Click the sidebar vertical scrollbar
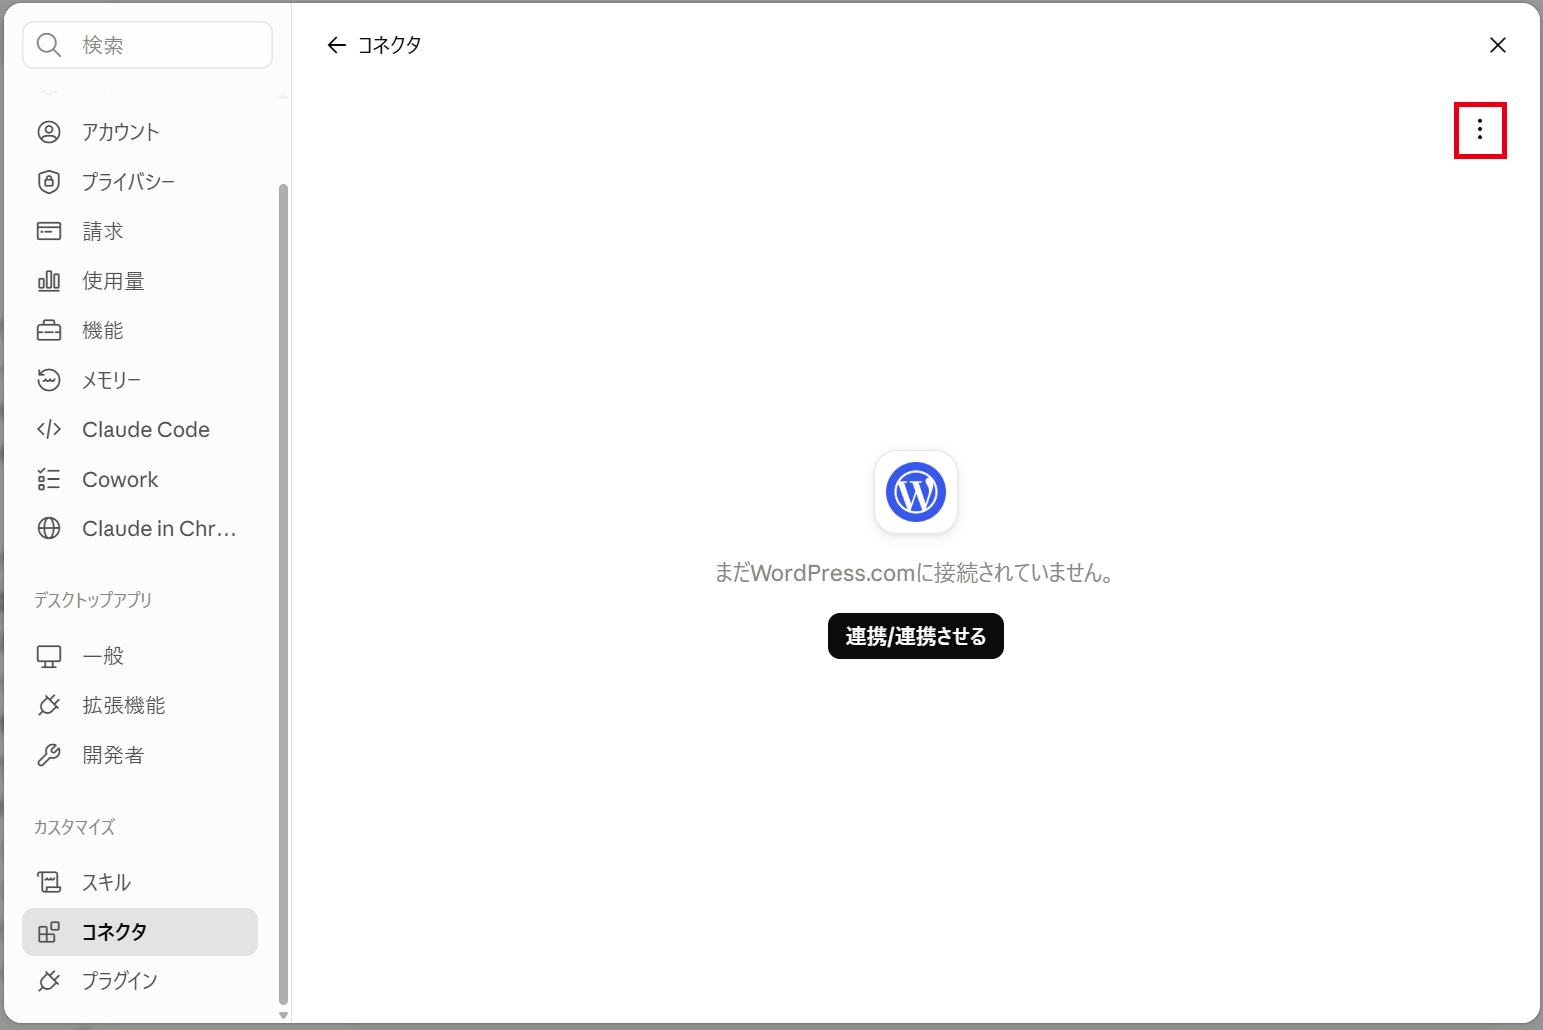This screenshot has height=1030, width=1543. (283, 594)
